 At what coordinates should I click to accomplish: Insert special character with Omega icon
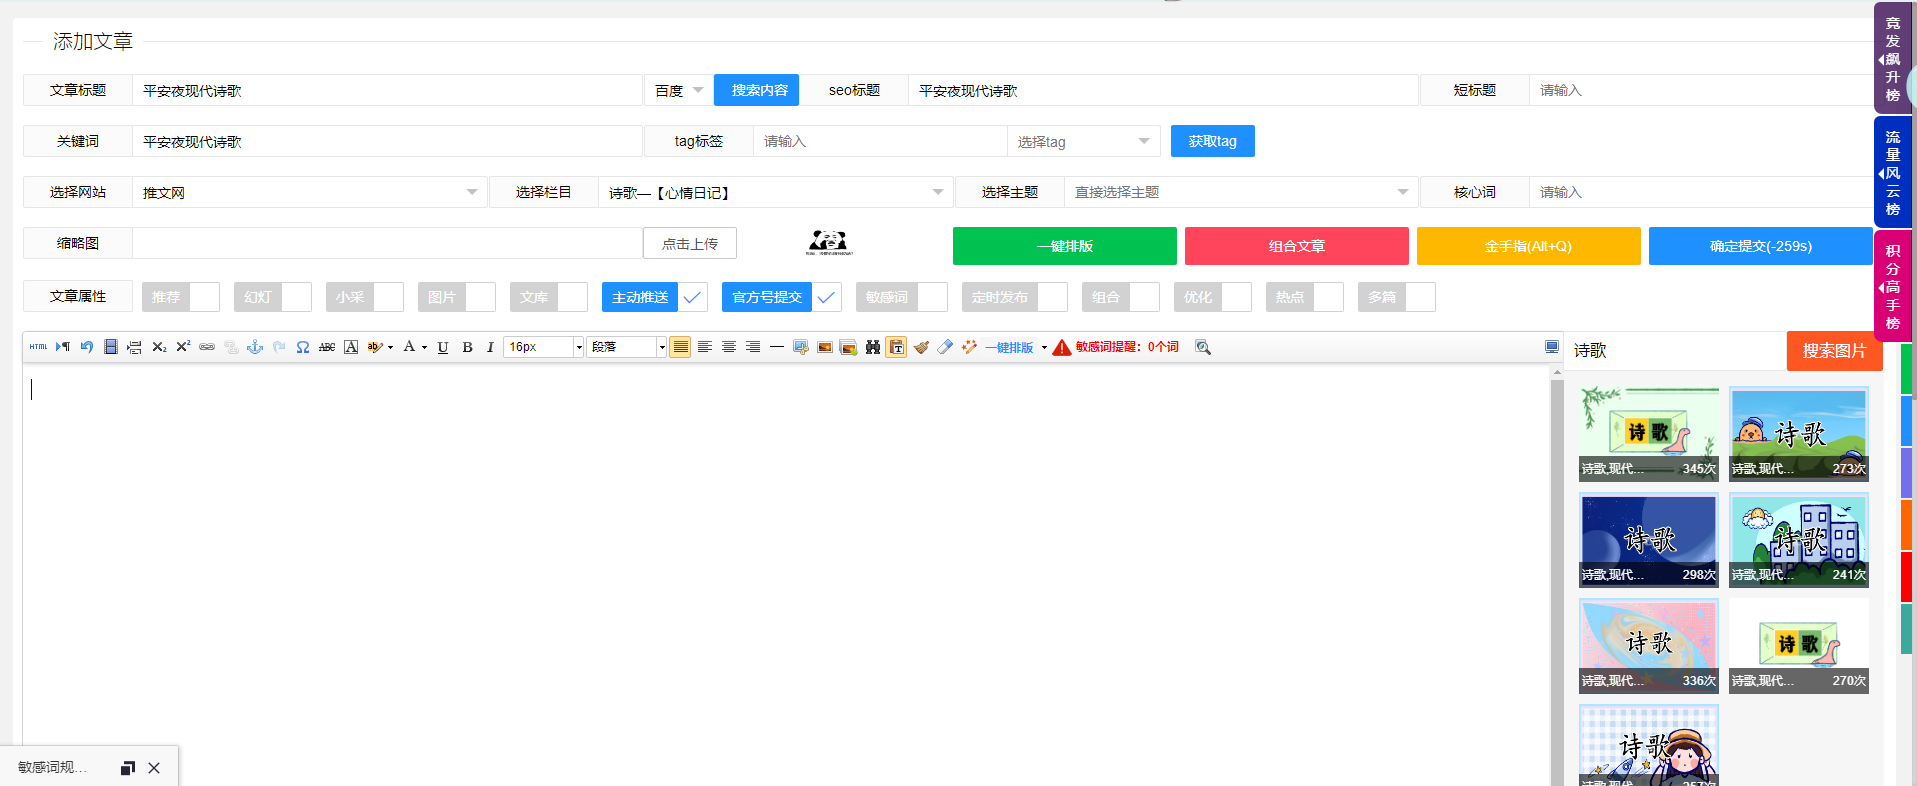click(302, 347)
